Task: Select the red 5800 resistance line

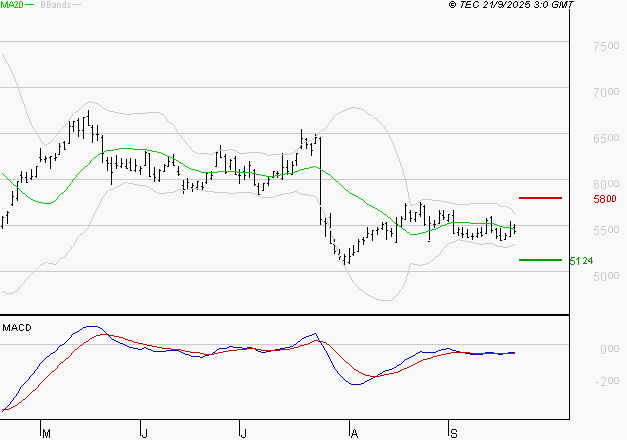Action: click(x=540, y=198)
